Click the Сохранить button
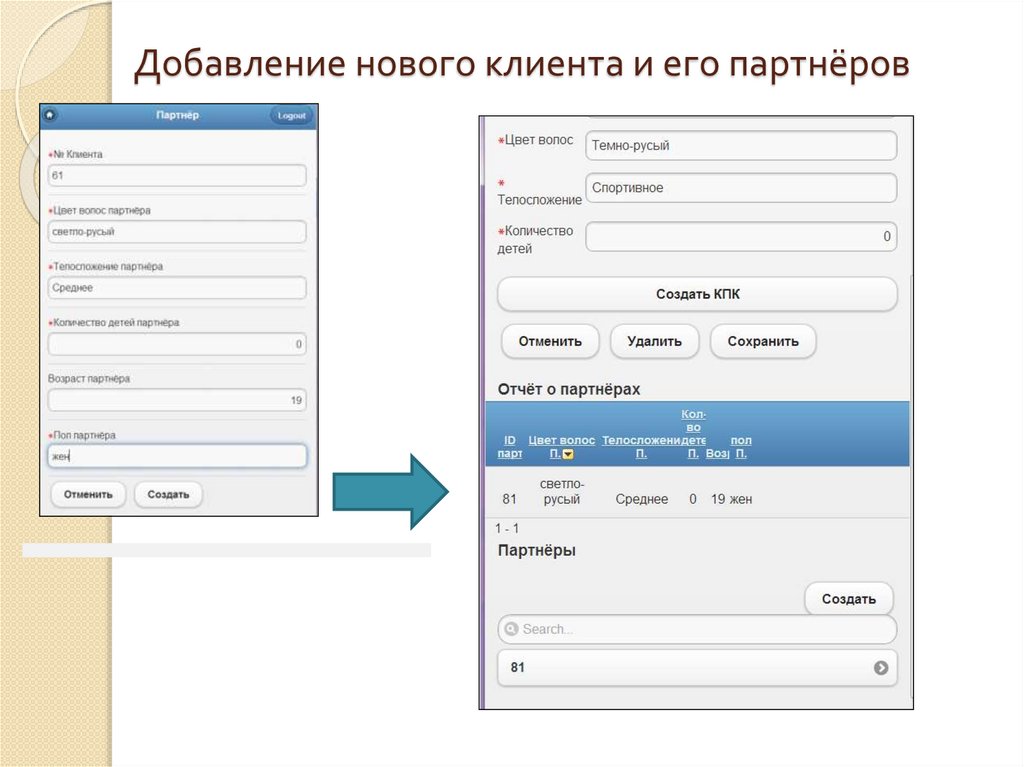 coord(762,341)
